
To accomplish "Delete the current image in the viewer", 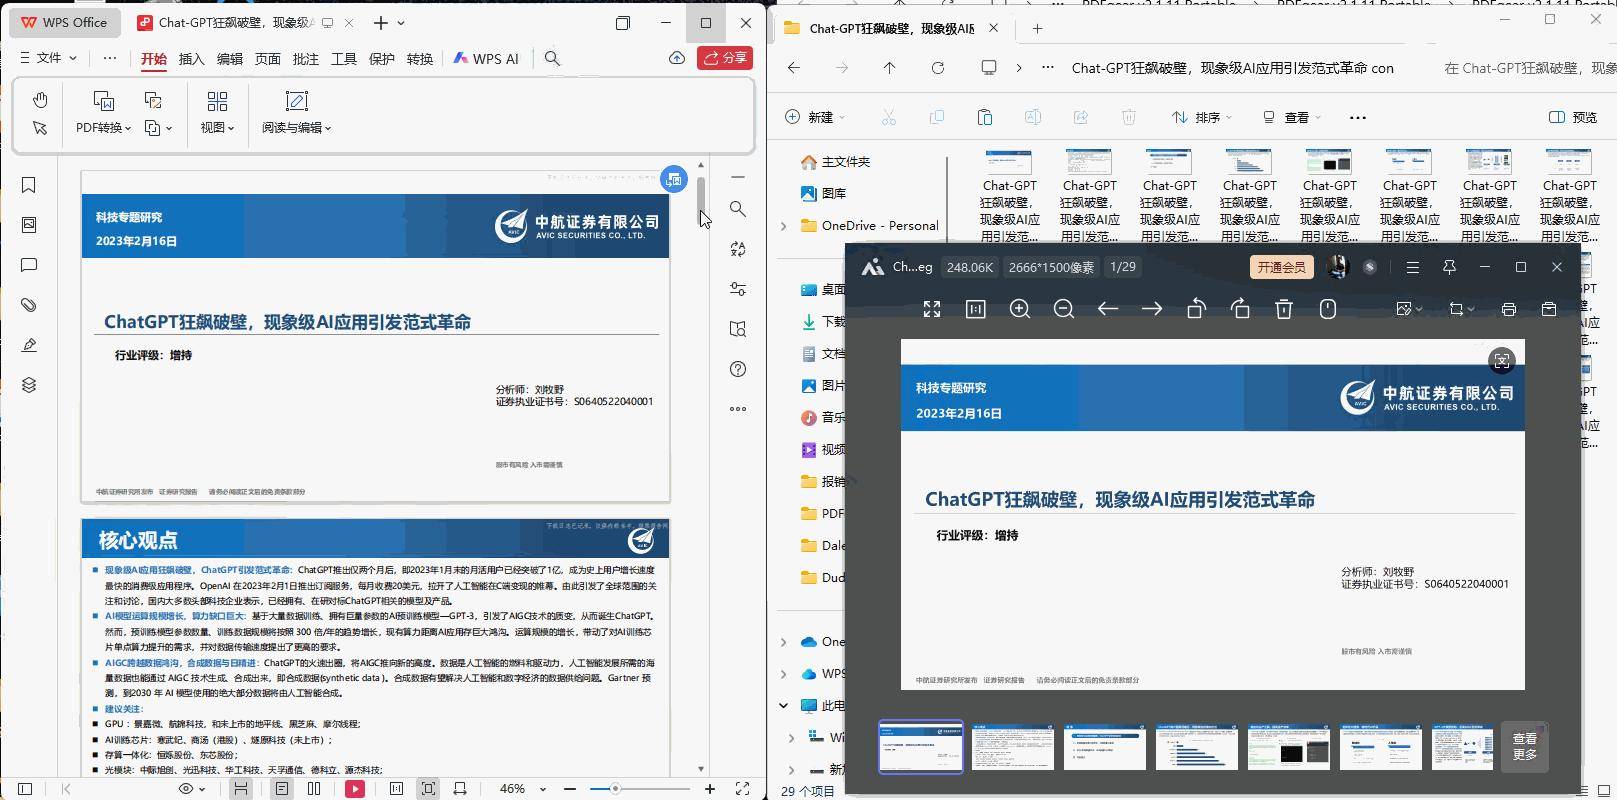I will click(1284, 309).
